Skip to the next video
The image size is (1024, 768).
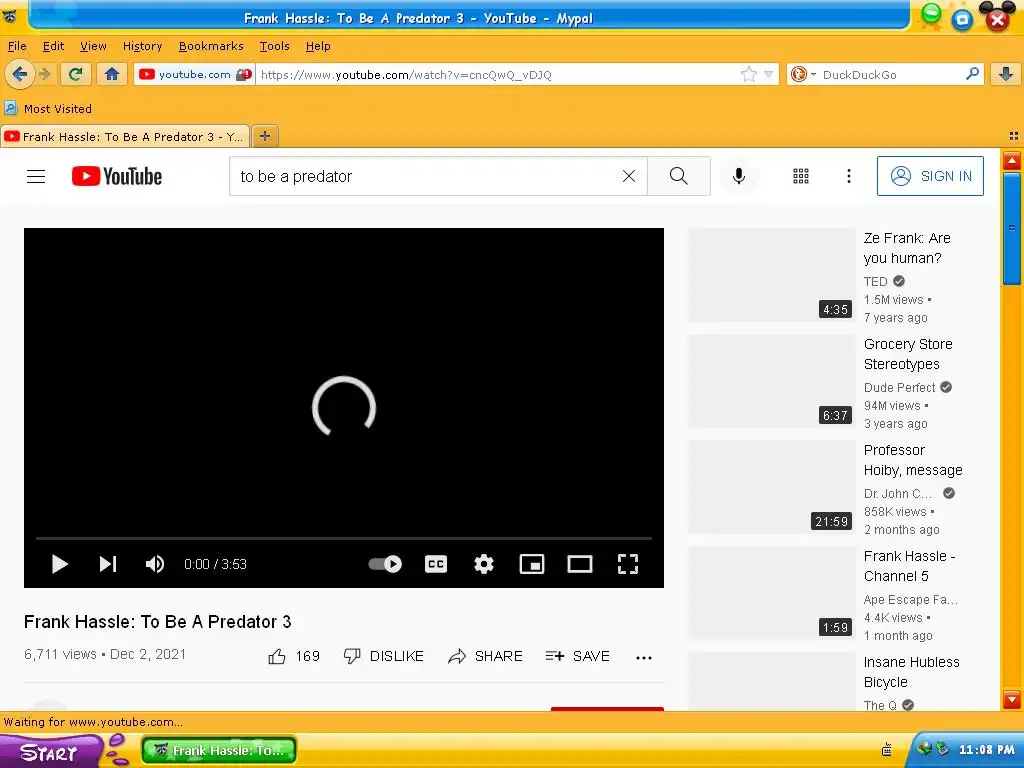point(108,564)
